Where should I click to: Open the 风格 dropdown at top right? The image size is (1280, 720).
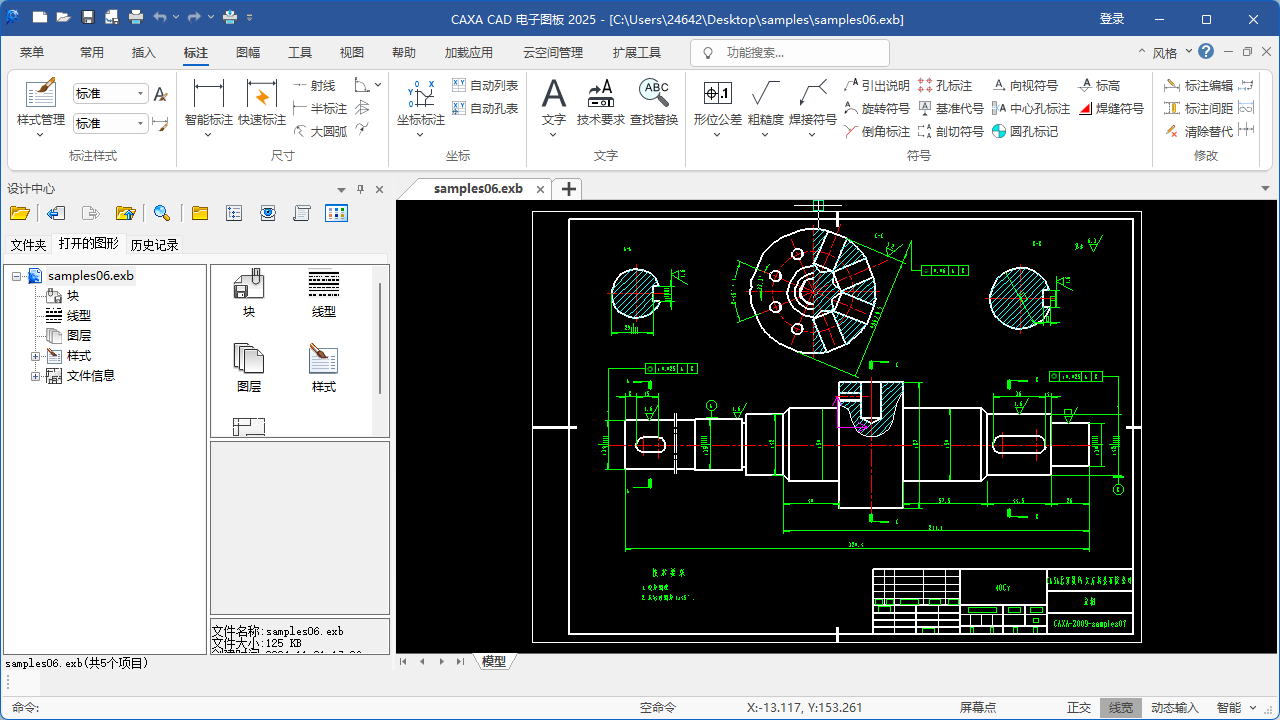tap(1168, 51)
